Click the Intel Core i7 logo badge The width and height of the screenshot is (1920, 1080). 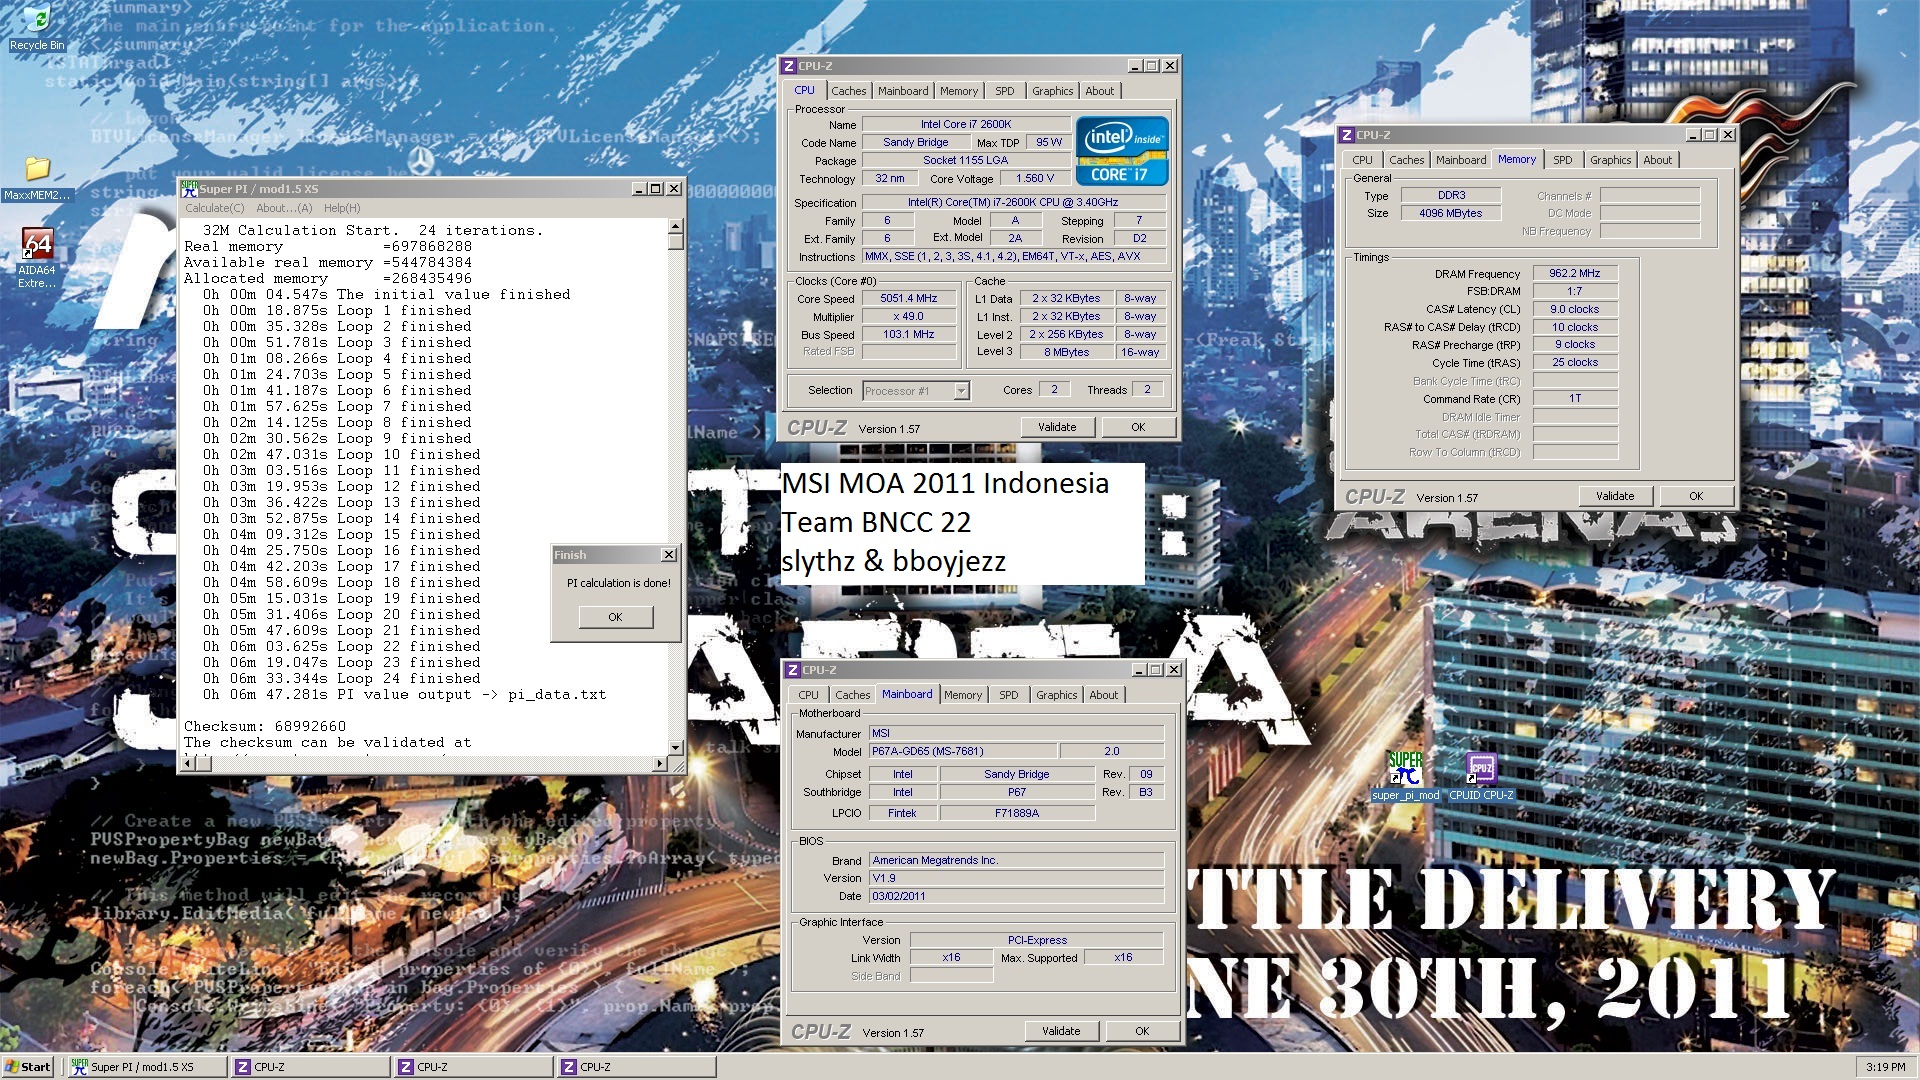pos(1121,151)
